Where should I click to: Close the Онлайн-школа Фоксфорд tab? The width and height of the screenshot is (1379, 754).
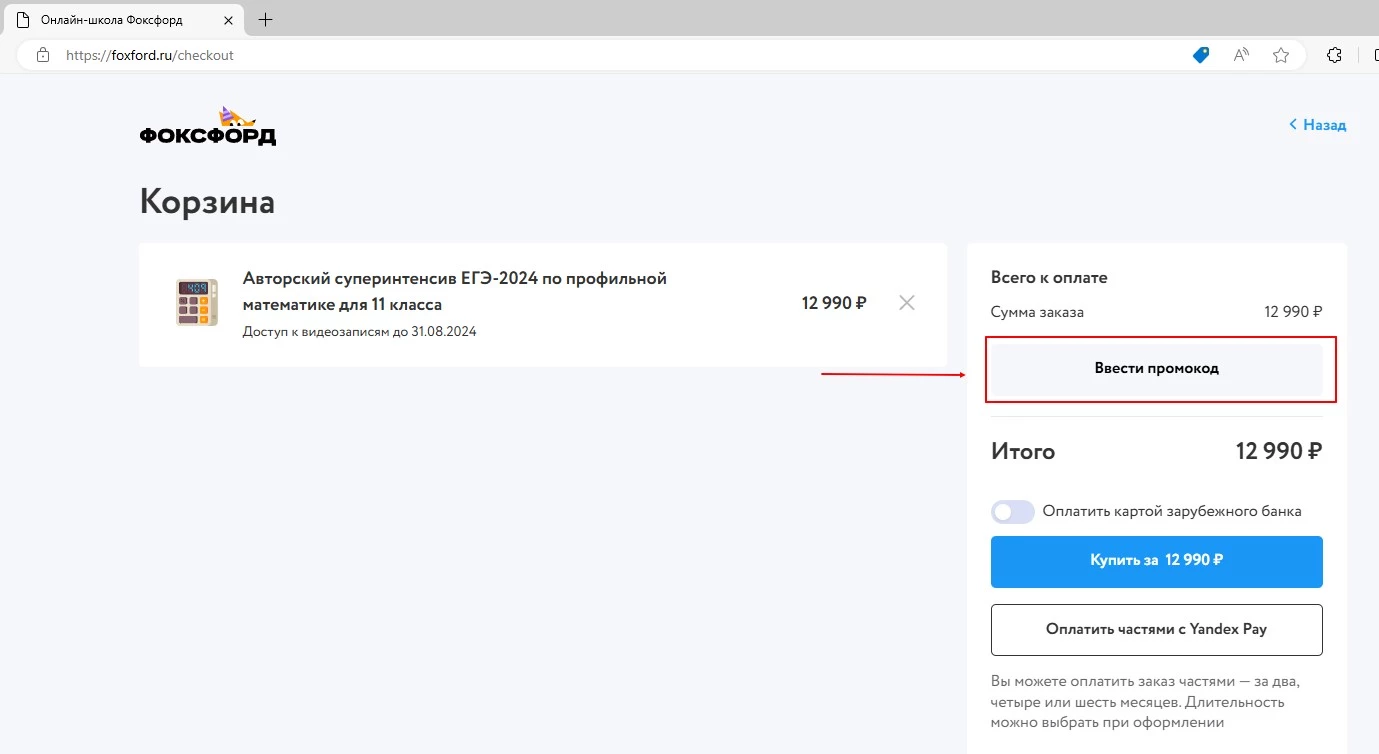click(228, 19)
